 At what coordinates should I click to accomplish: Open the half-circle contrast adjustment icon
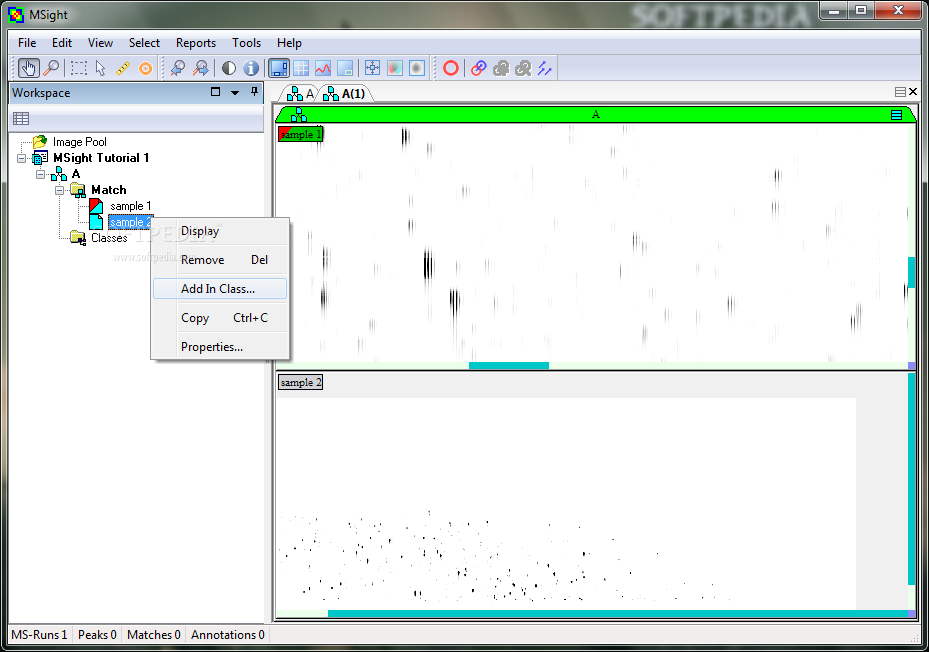229,68
